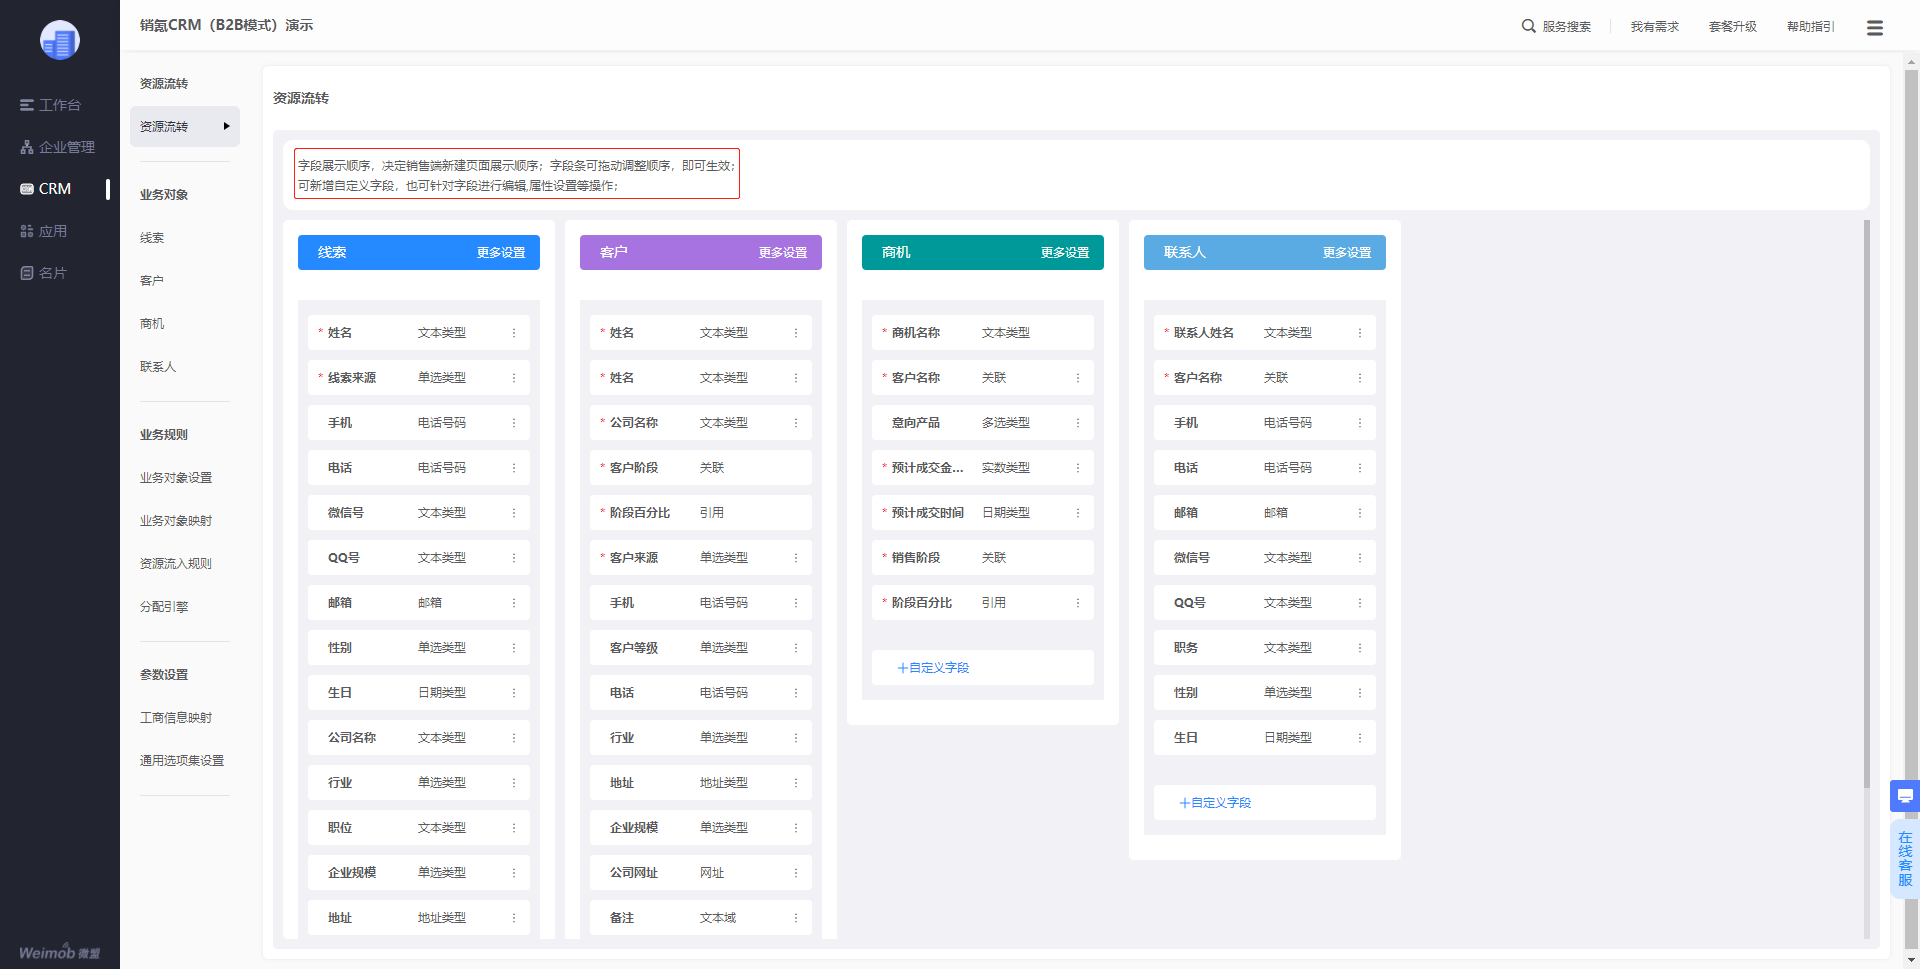Click the field columns inner scrollbar

pyautogui.click(x=1867, y=504)
